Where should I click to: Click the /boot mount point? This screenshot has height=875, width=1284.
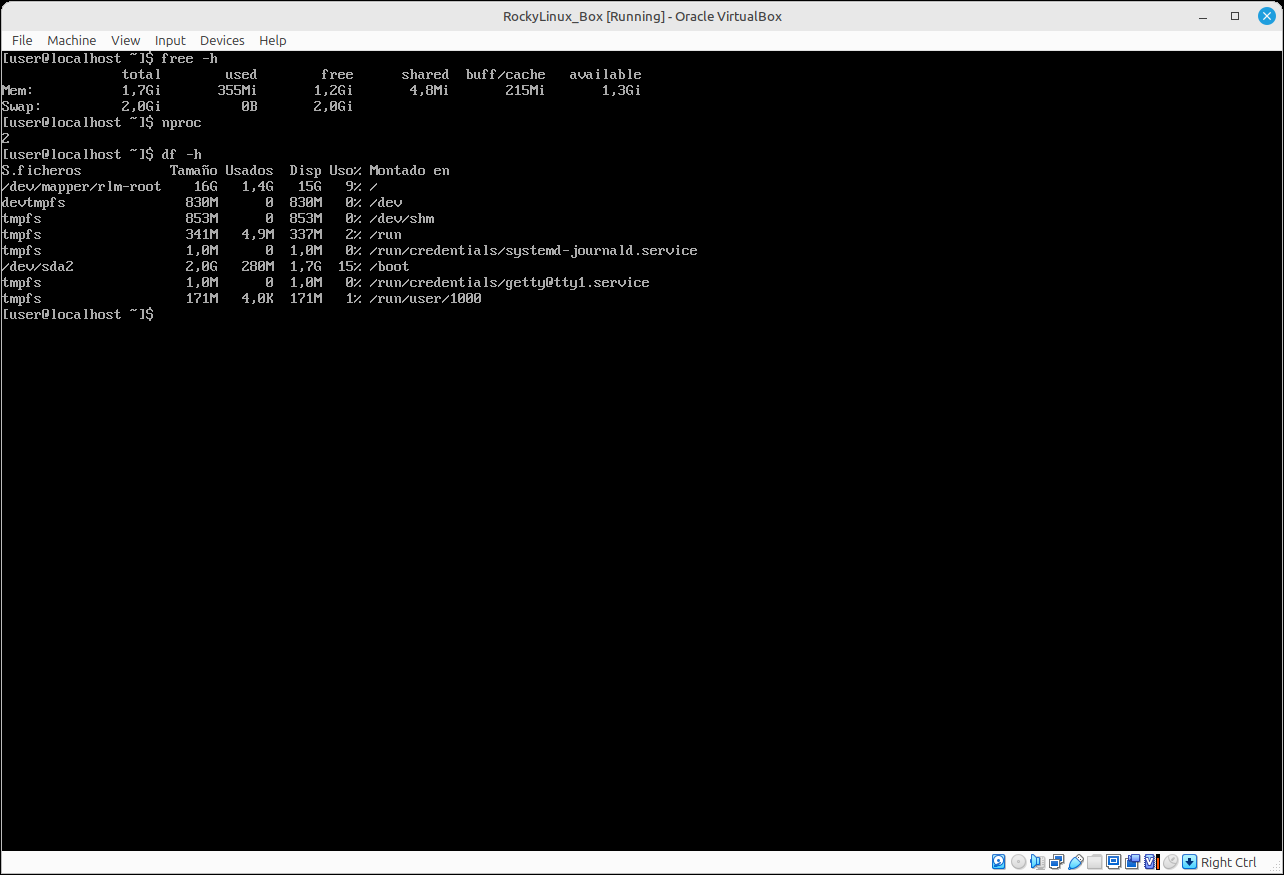point(390,267)
